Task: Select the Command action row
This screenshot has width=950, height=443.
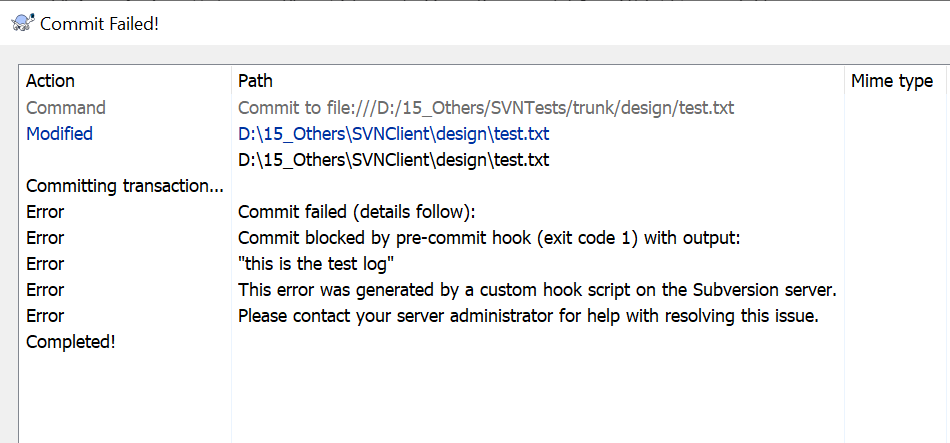Action: 66,107
